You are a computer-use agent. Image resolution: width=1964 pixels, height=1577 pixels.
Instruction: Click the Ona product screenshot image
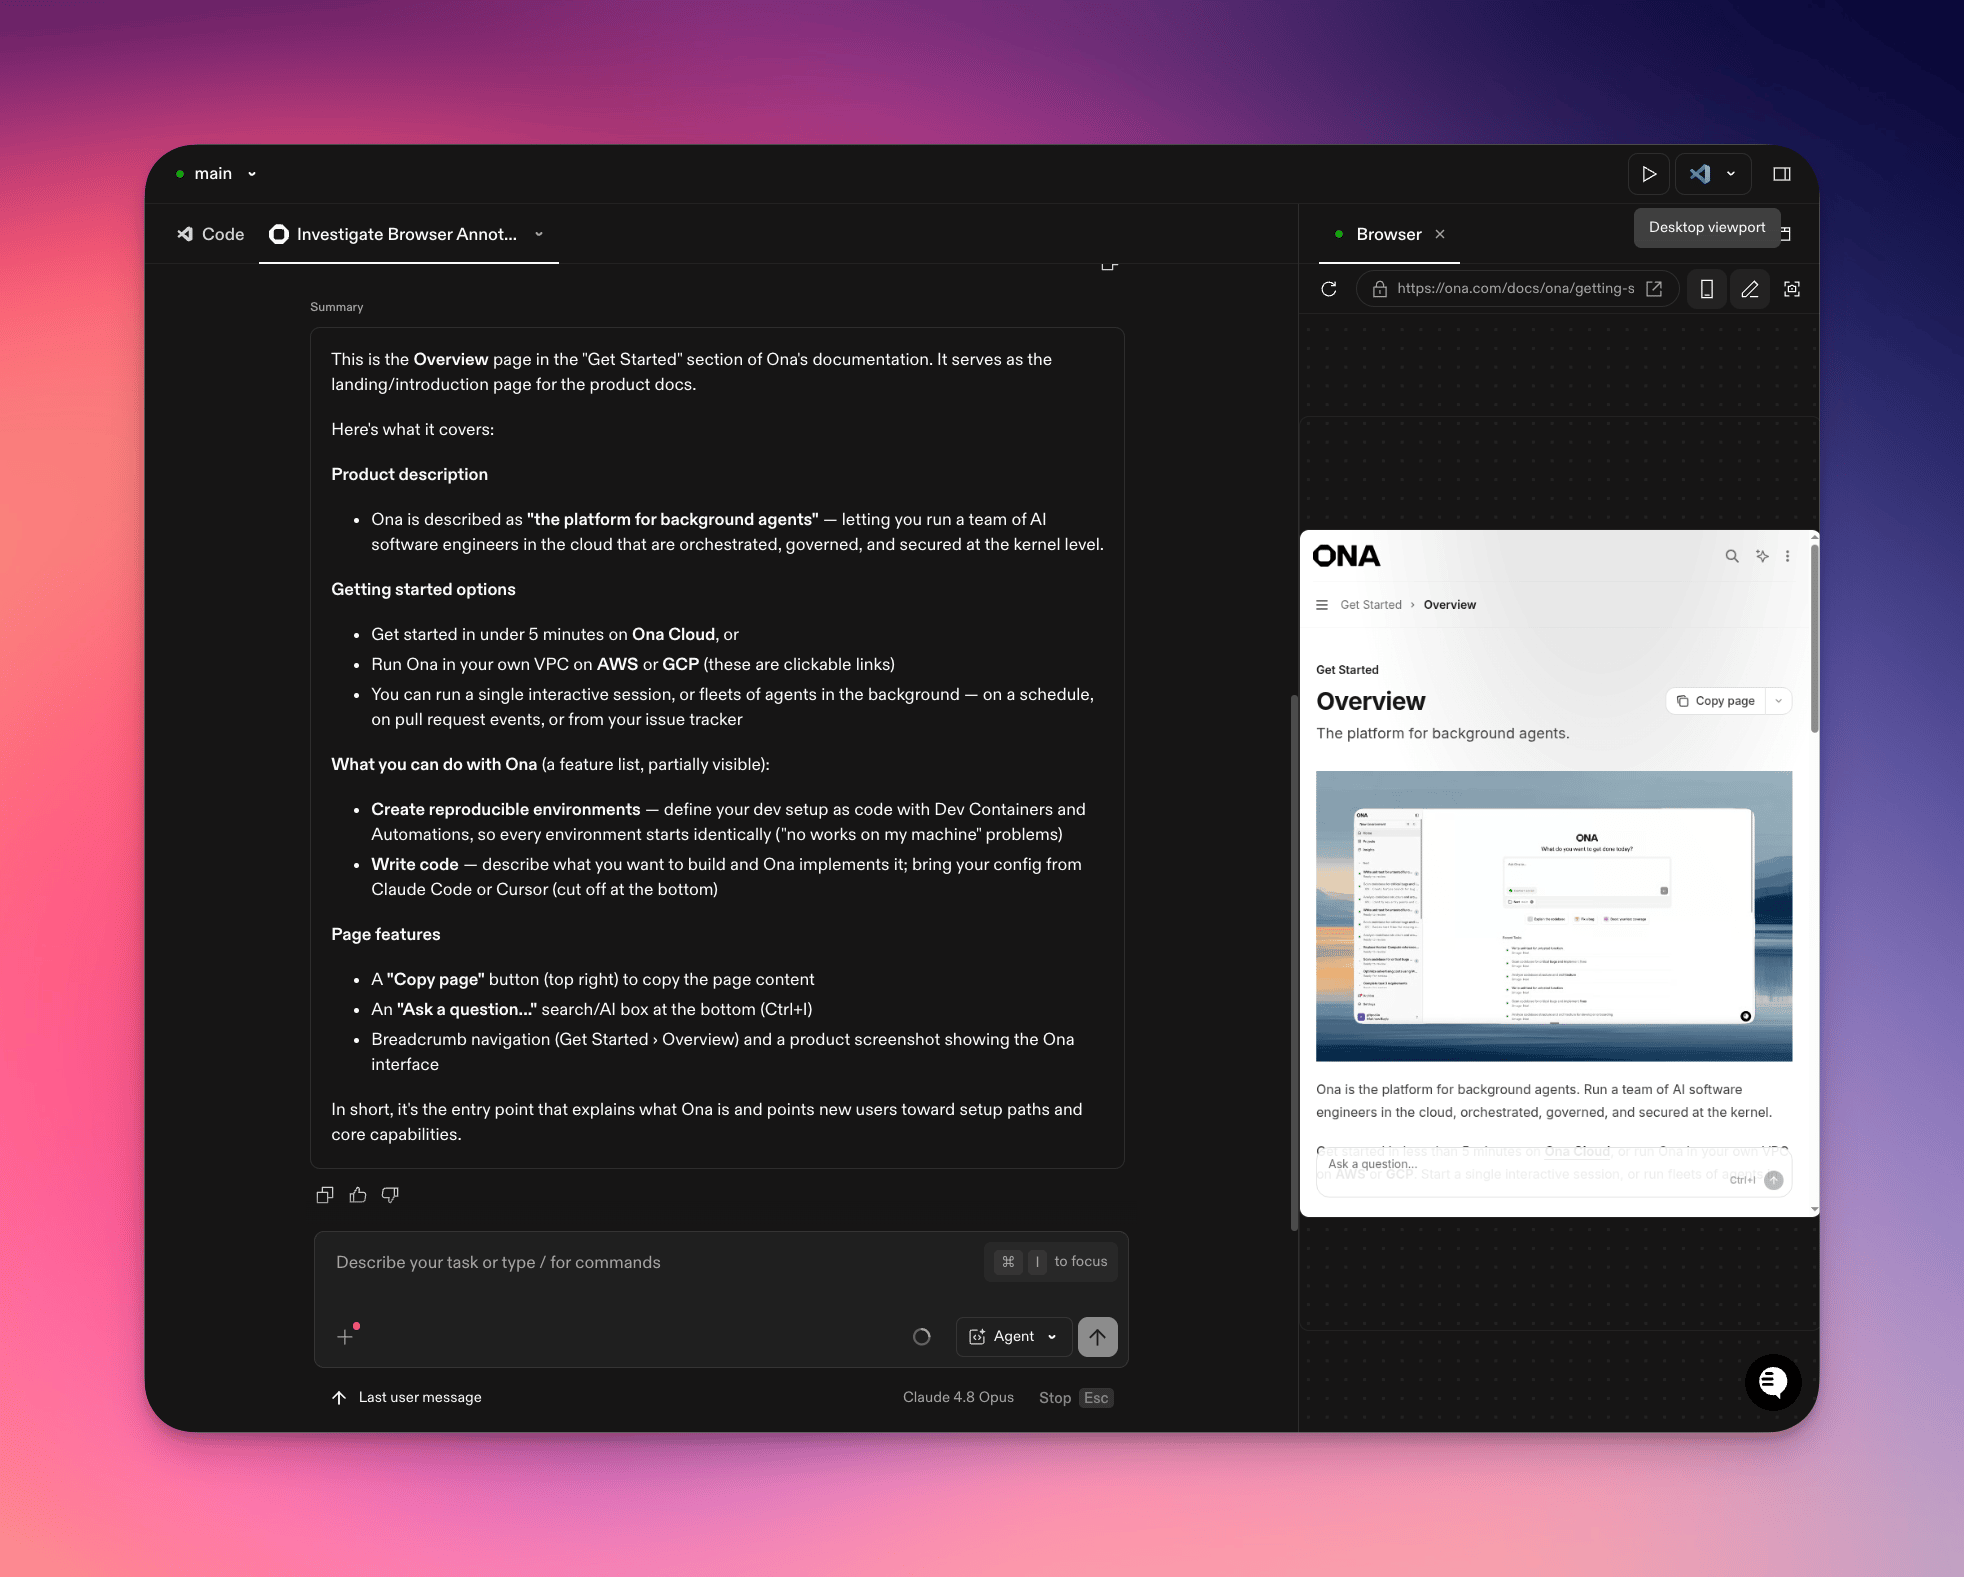point(1554,916)
